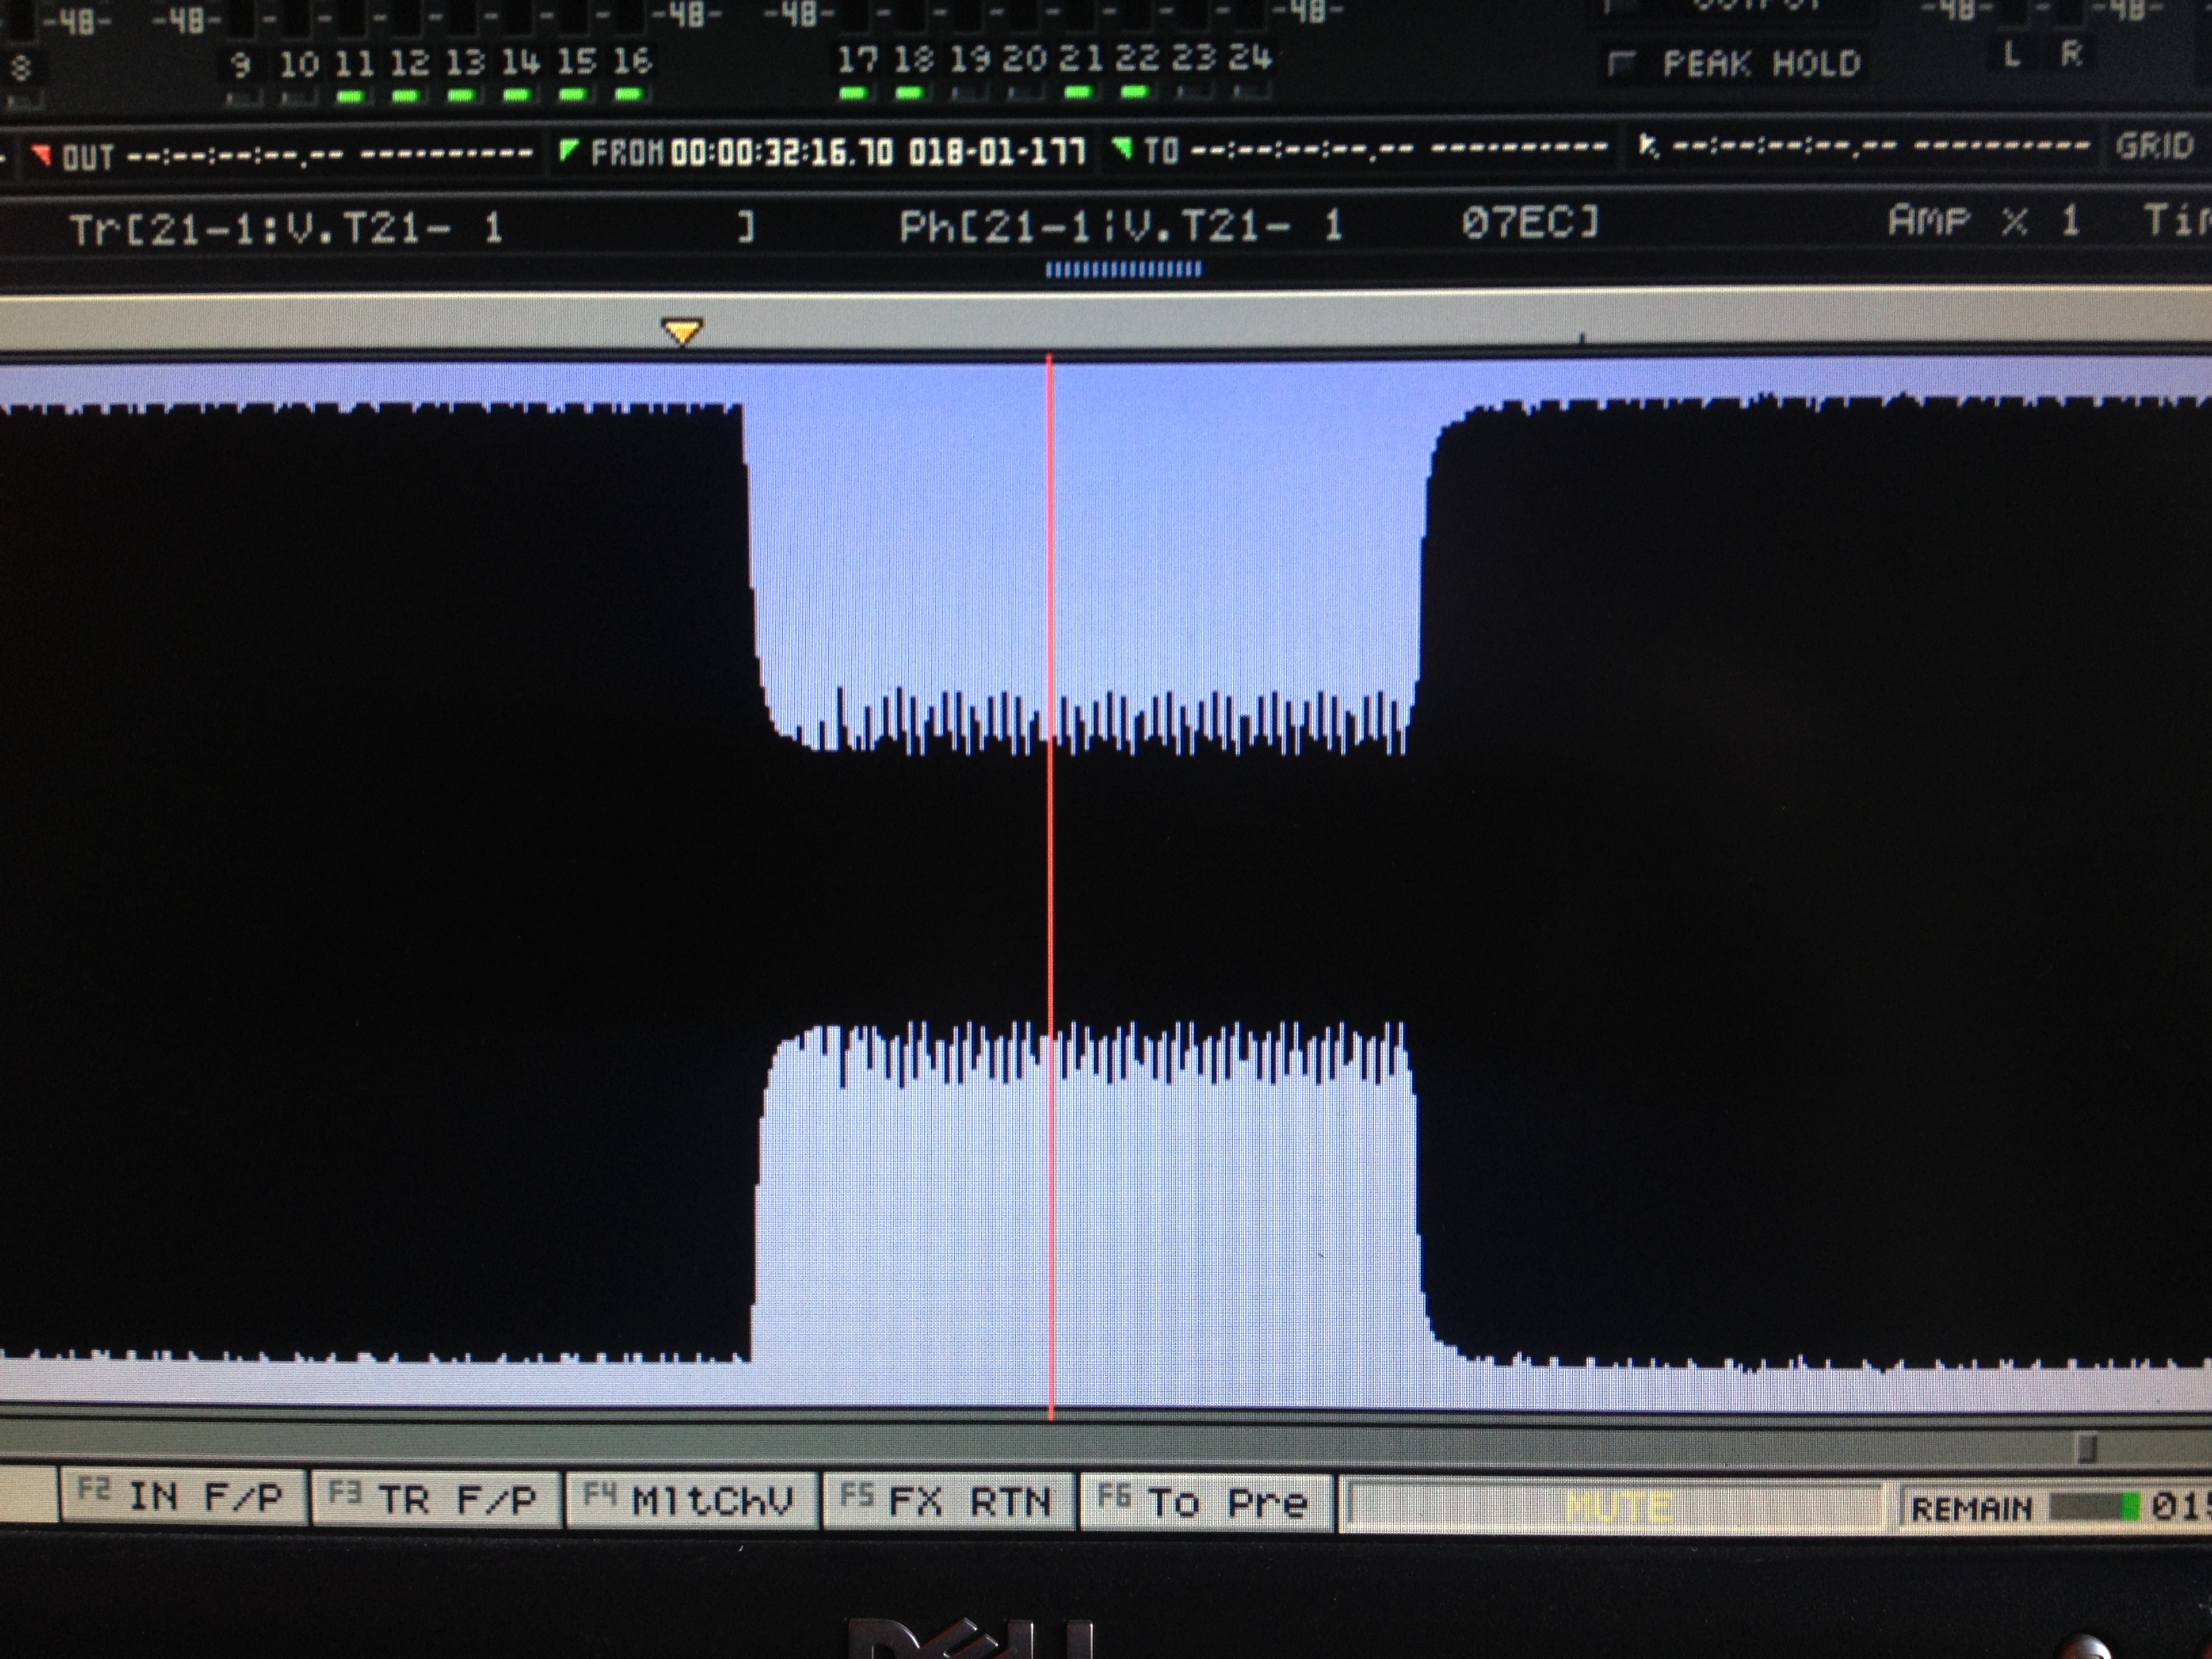Screen dimensions: 2212x1659
Task: Click track 21 green indicator light
Action: tap(1078, 92)
